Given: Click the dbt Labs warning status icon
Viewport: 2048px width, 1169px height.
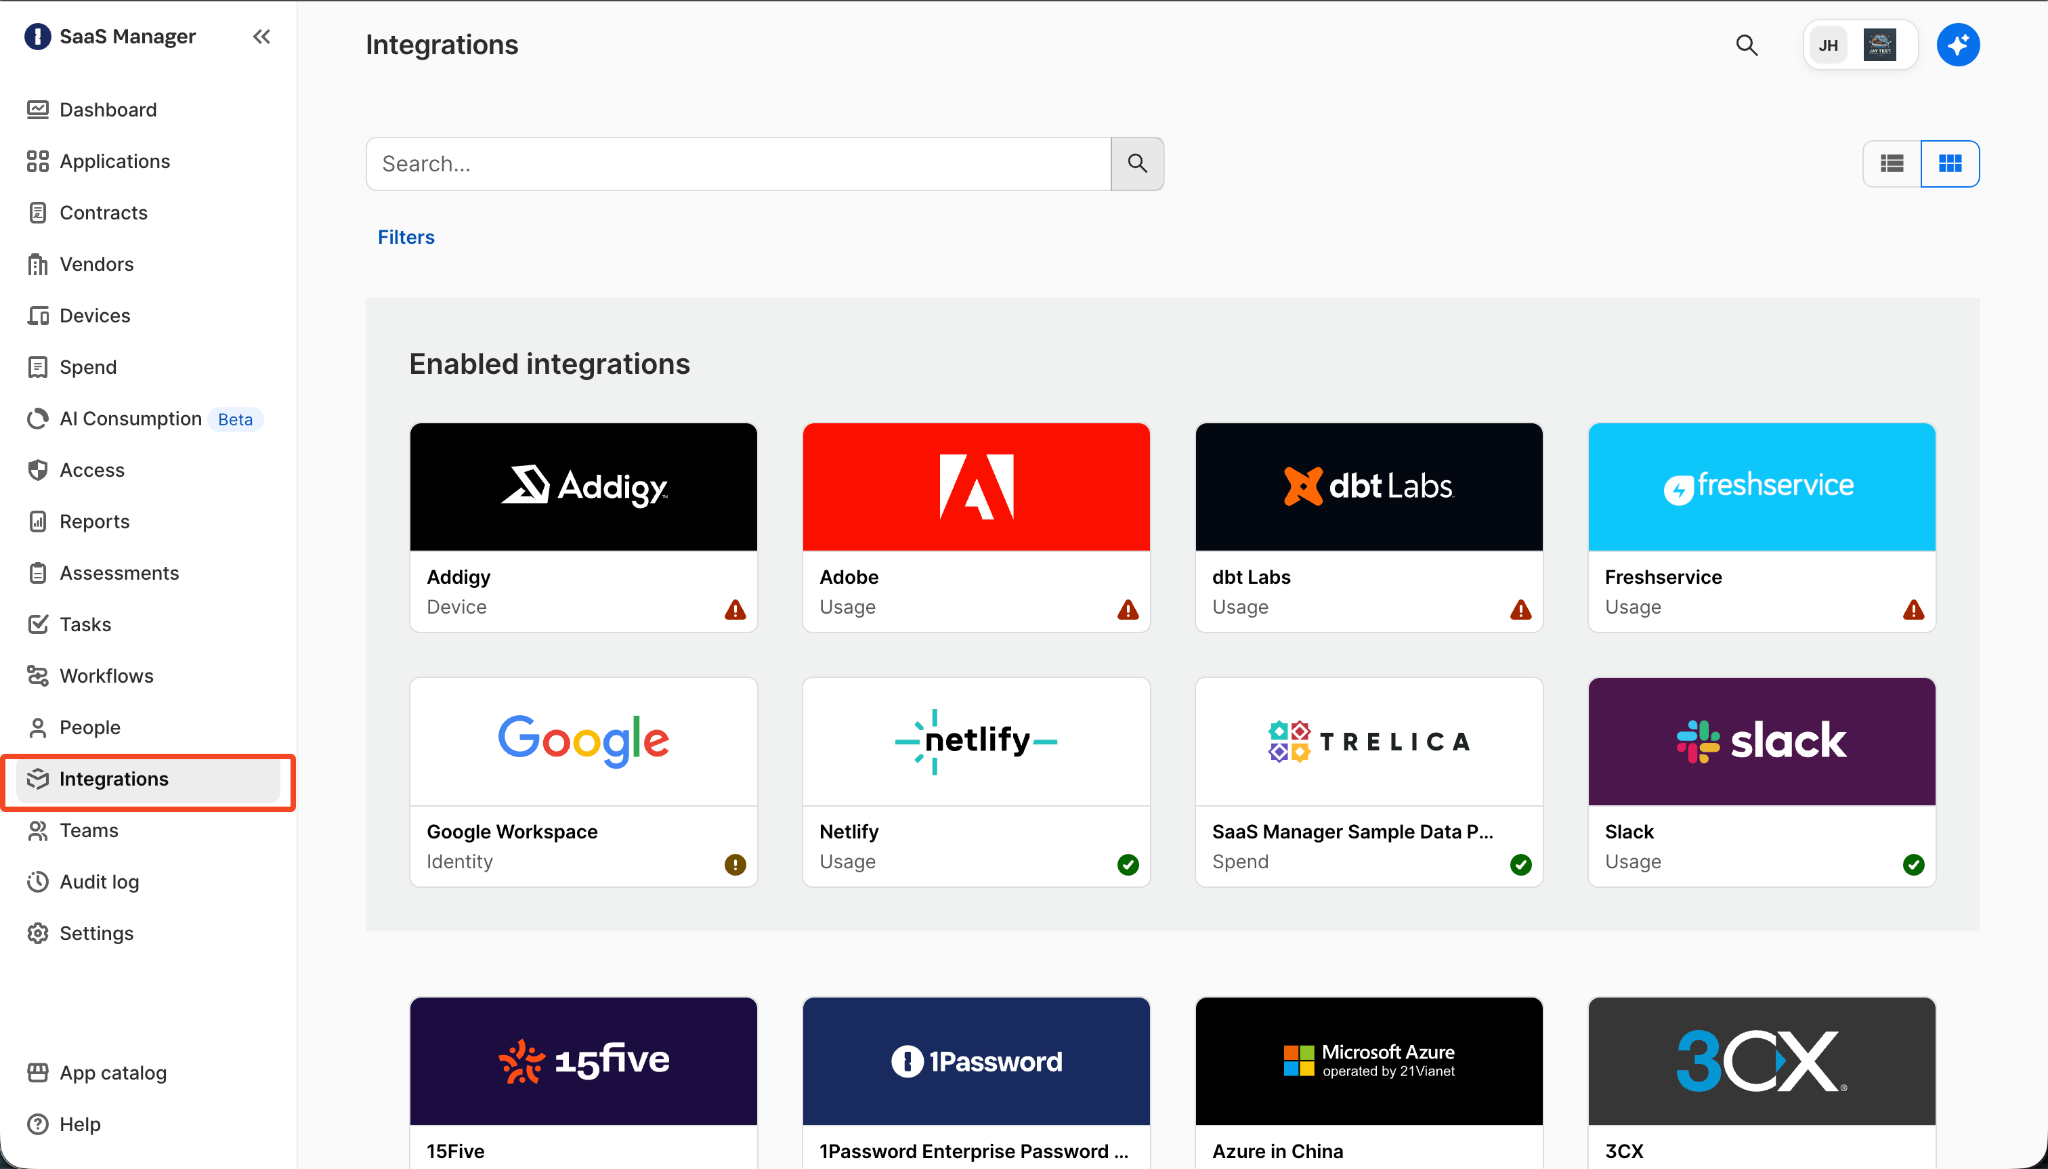Looking at the screenshot, I should tap(1521, 610).
